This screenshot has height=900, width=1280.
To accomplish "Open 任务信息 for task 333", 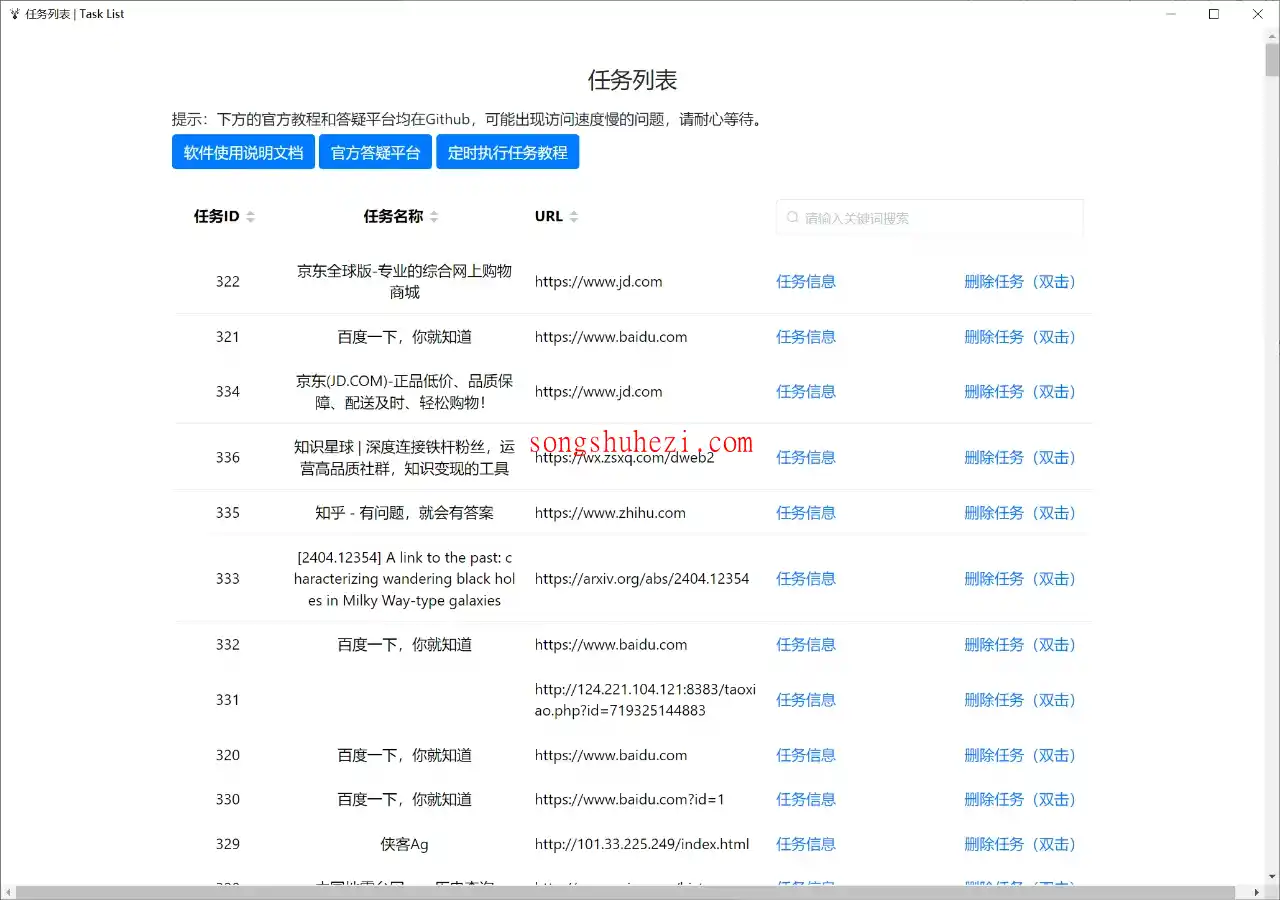I will coord(806,579).
